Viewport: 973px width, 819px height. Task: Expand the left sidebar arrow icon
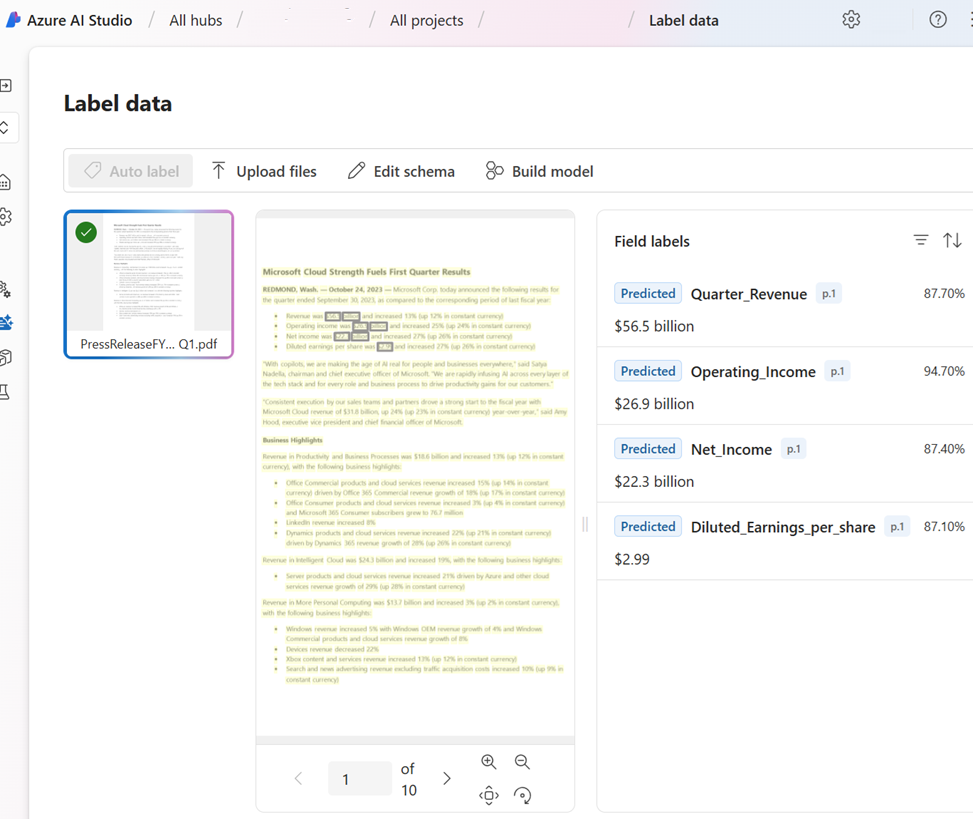(x=6, y=86)
